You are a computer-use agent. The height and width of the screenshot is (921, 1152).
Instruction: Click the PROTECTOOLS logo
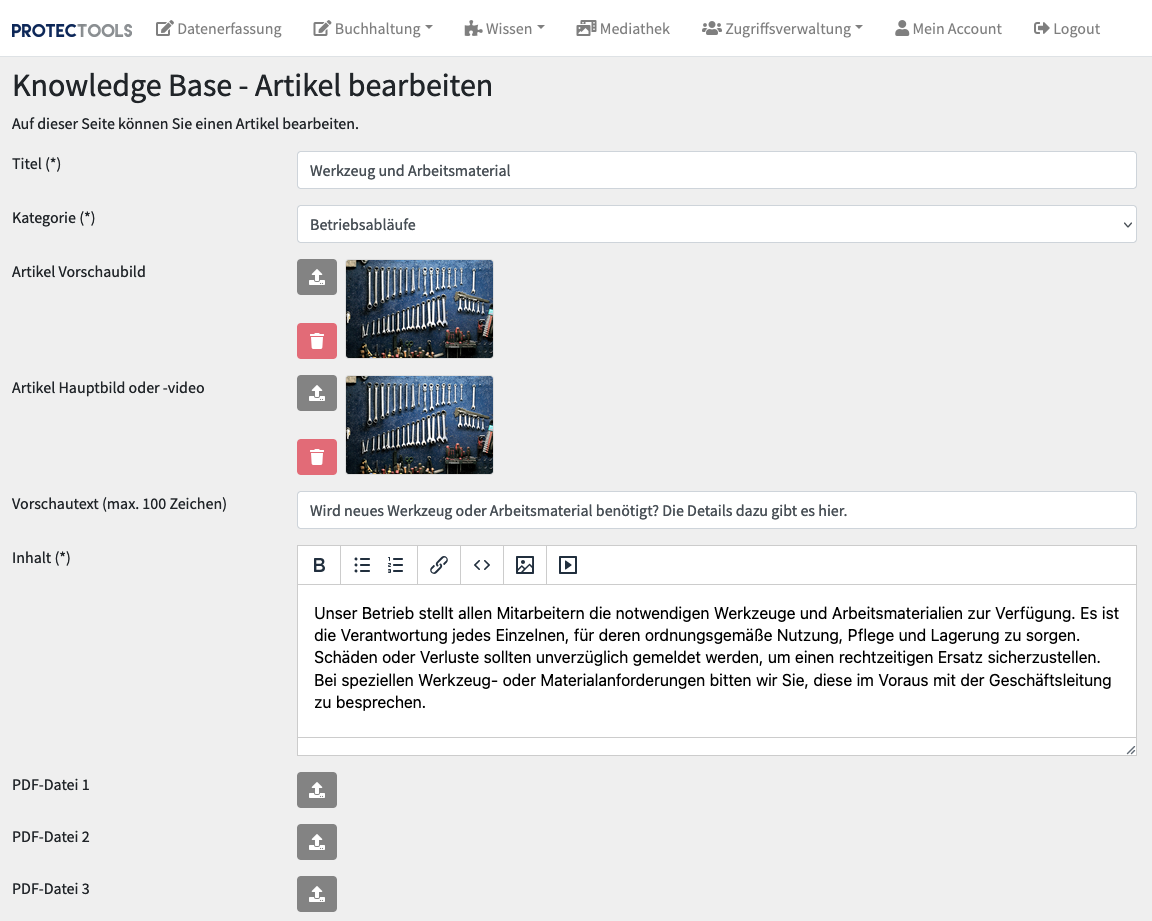72,29
